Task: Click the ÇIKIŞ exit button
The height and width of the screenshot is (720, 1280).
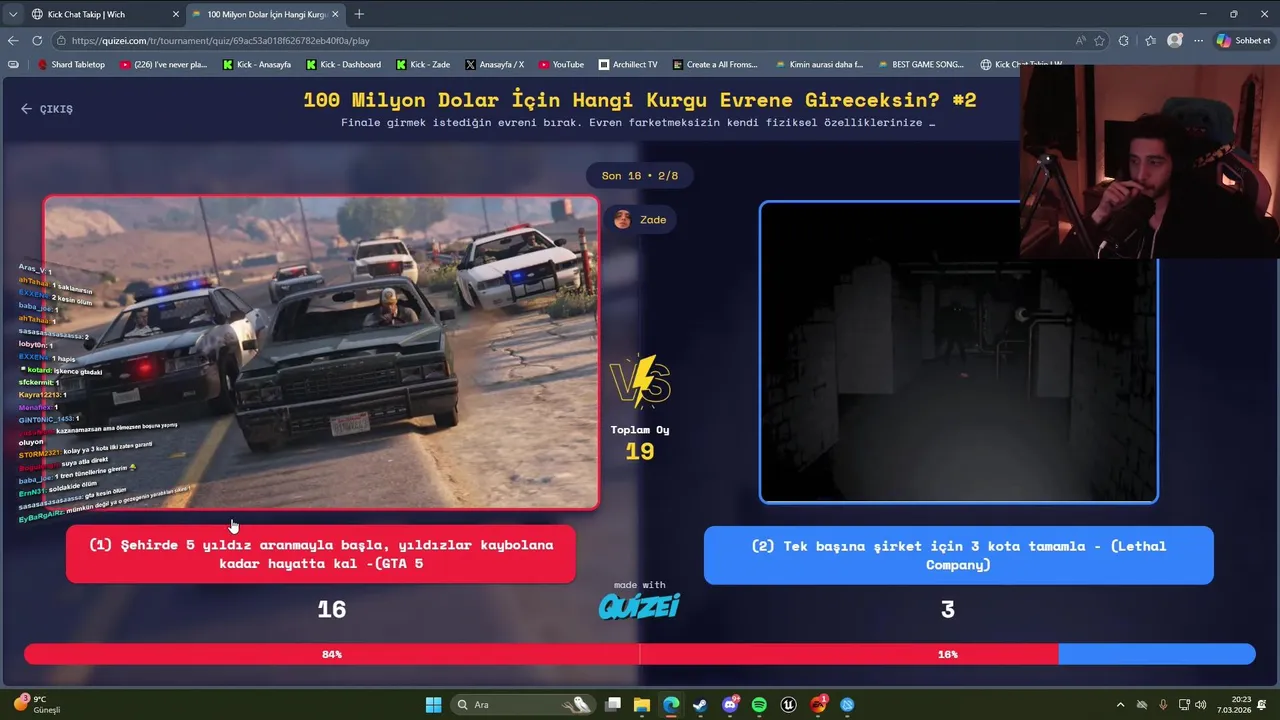Action: tap(47, 109)
